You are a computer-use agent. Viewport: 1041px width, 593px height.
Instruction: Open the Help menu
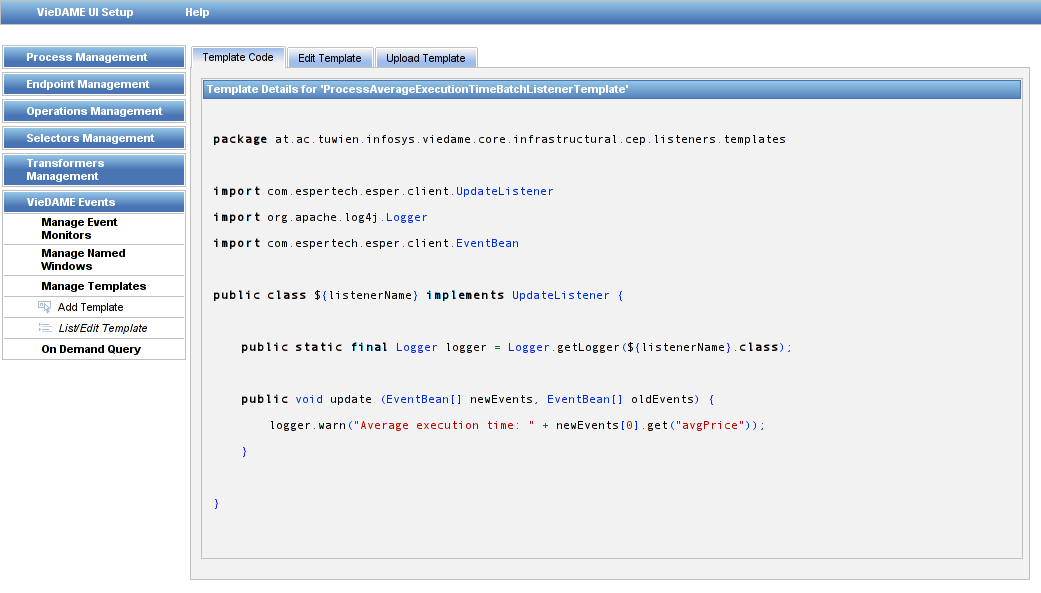[x=197, y=12]
